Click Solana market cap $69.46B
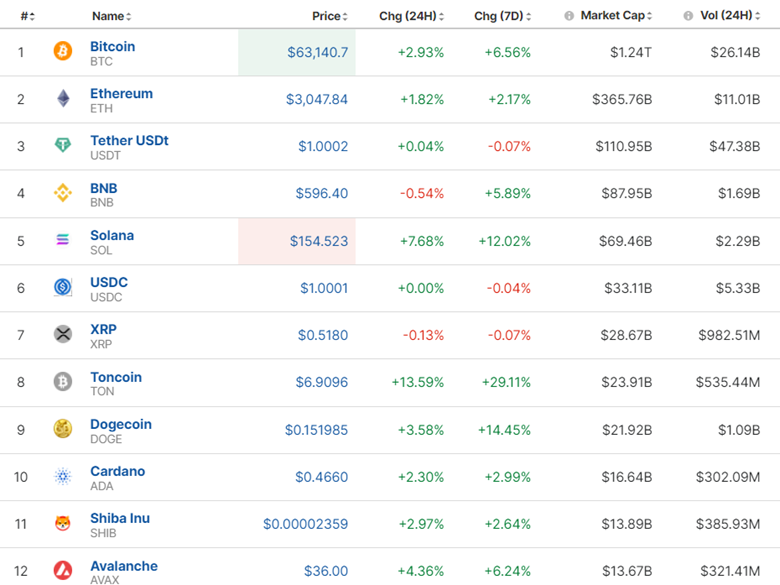This screenshot has width=780, height=585. pyautogui.click(x=625, y=241)
